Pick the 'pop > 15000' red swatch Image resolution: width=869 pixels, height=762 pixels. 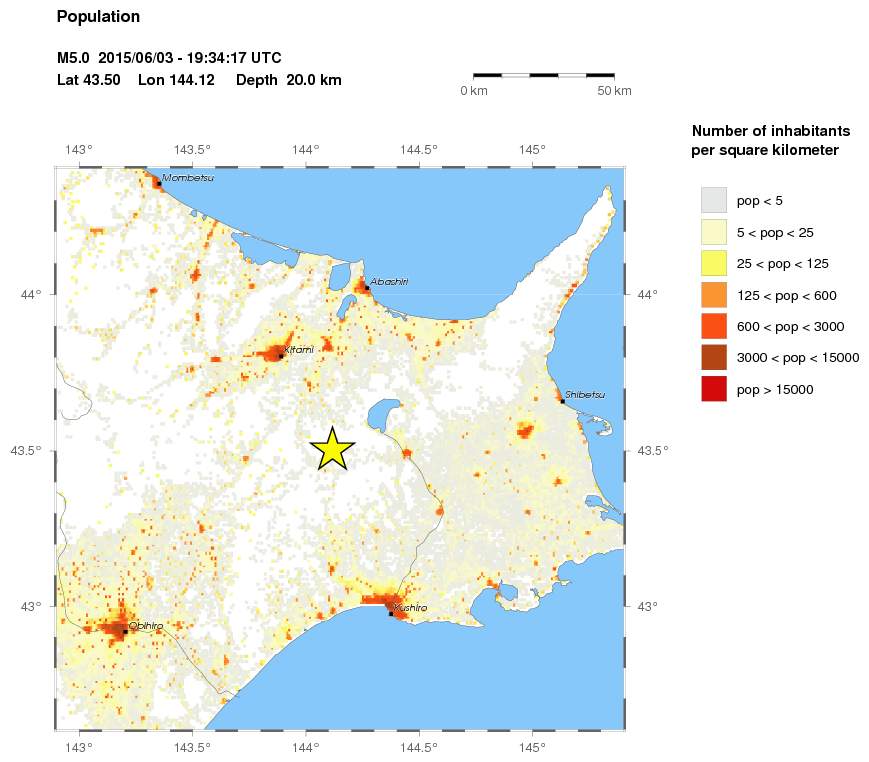point(713,389)
